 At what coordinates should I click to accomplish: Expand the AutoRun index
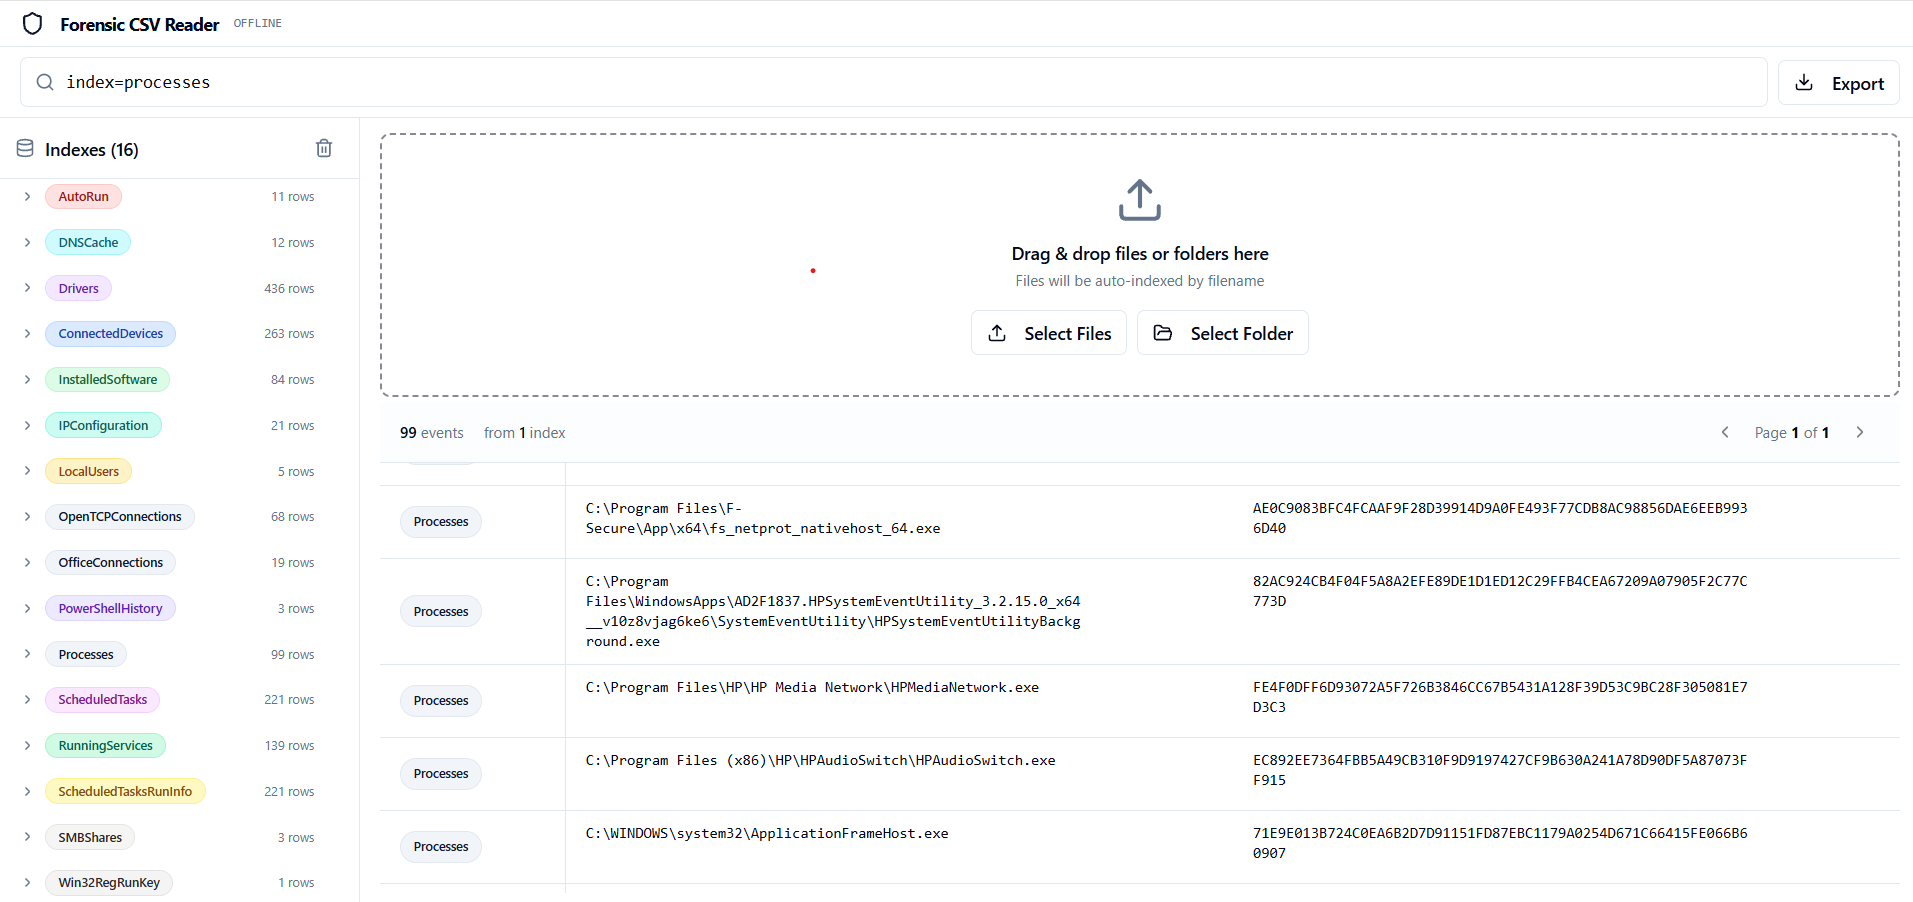pos(26,196)
